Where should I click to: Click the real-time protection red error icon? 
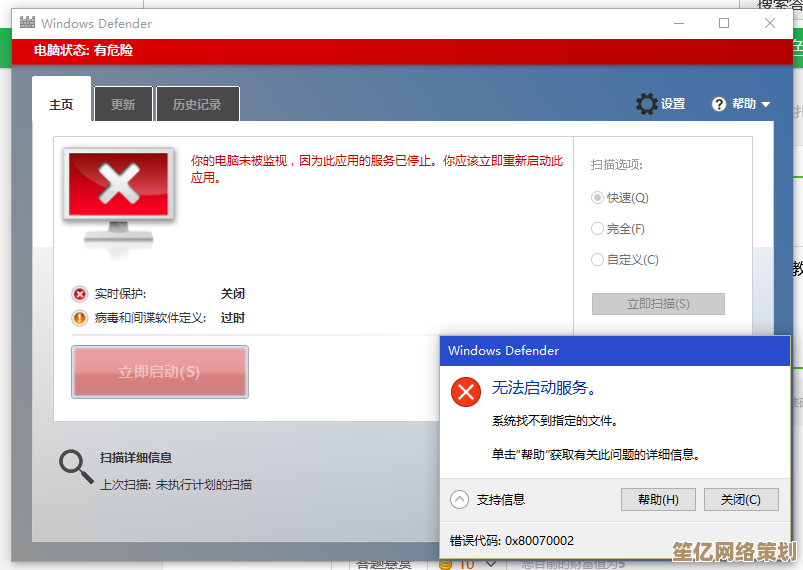pos(80,294)
